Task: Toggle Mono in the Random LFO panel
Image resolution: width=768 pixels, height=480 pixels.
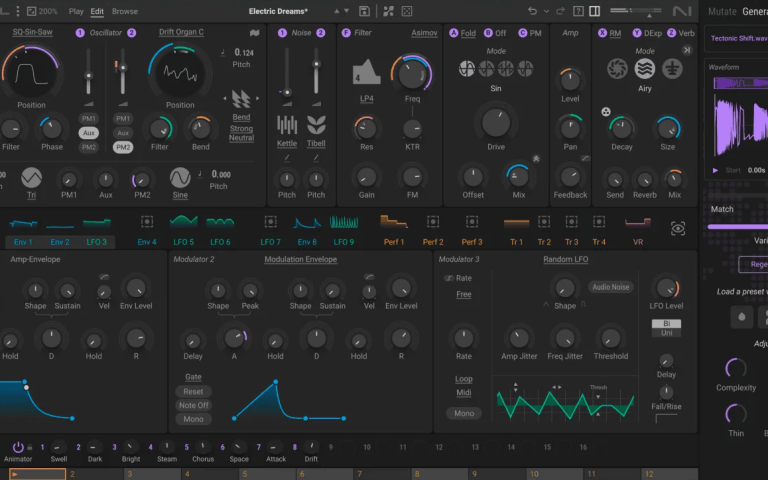Action: tap(464, 413)
